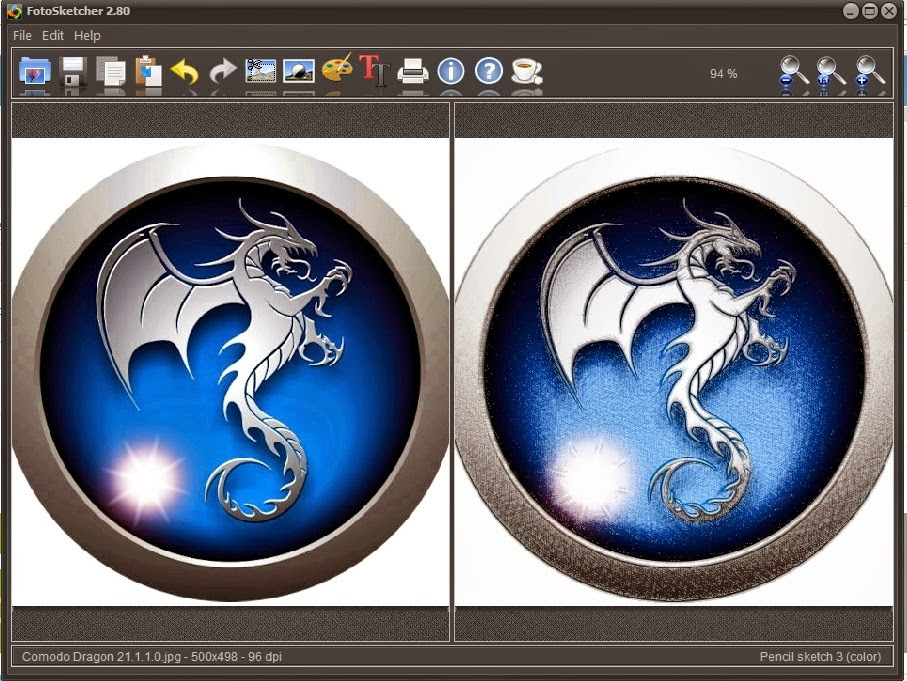Viewport: 907px width, 681px height.
Task: Open the Edit menu
Action: (53, 35)
